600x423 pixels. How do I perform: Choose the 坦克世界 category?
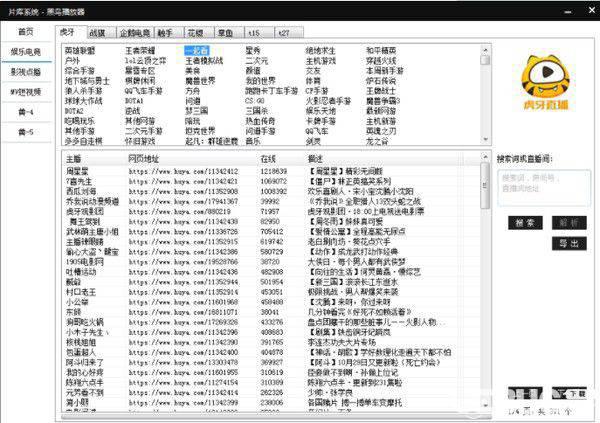(x=201, y=131)
